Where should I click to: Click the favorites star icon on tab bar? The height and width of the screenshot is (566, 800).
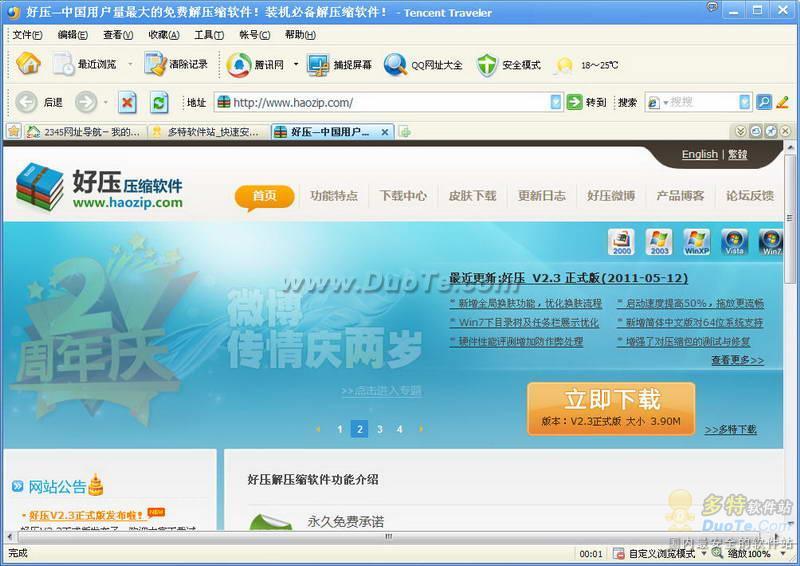(14, 131)
